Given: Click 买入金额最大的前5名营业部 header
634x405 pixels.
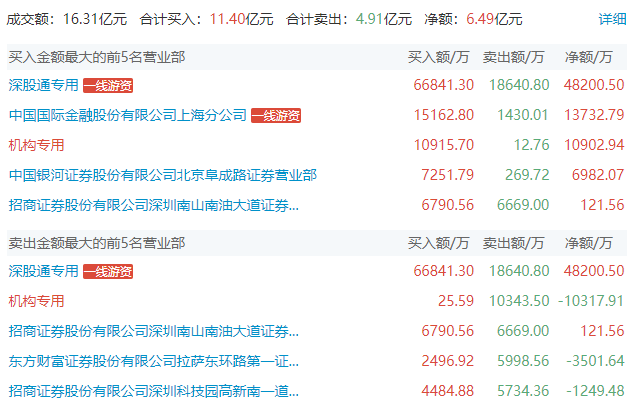Looking at the screenshot, I should click(x=97, y=57).
